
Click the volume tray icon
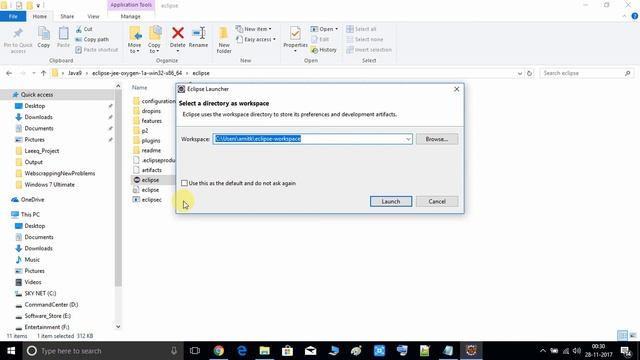click(577, 351)
